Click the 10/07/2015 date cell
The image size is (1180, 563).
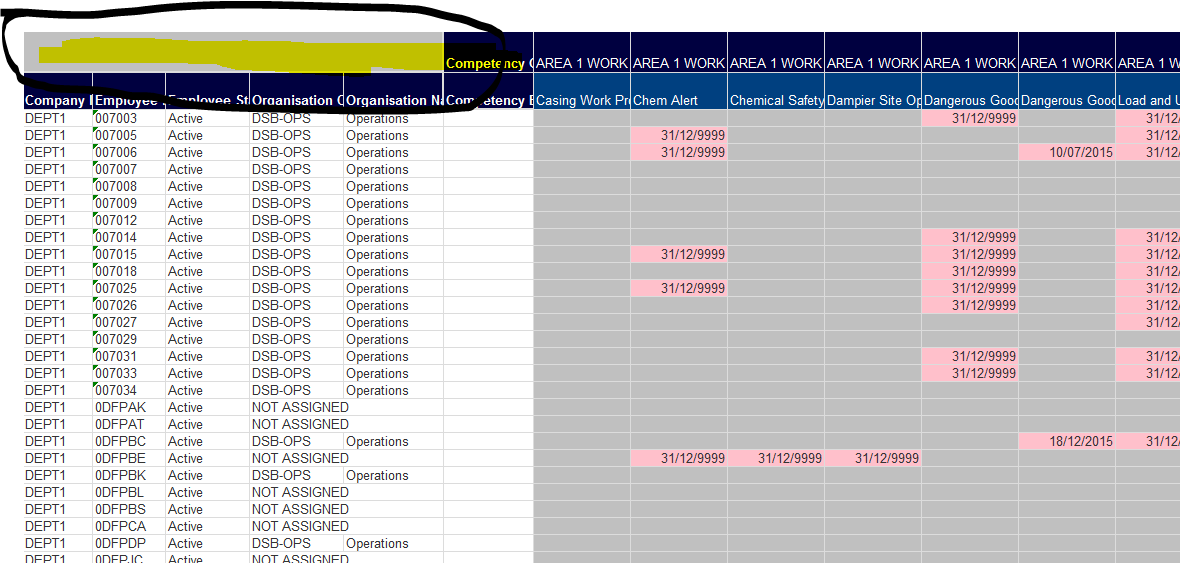point(1067,152)
